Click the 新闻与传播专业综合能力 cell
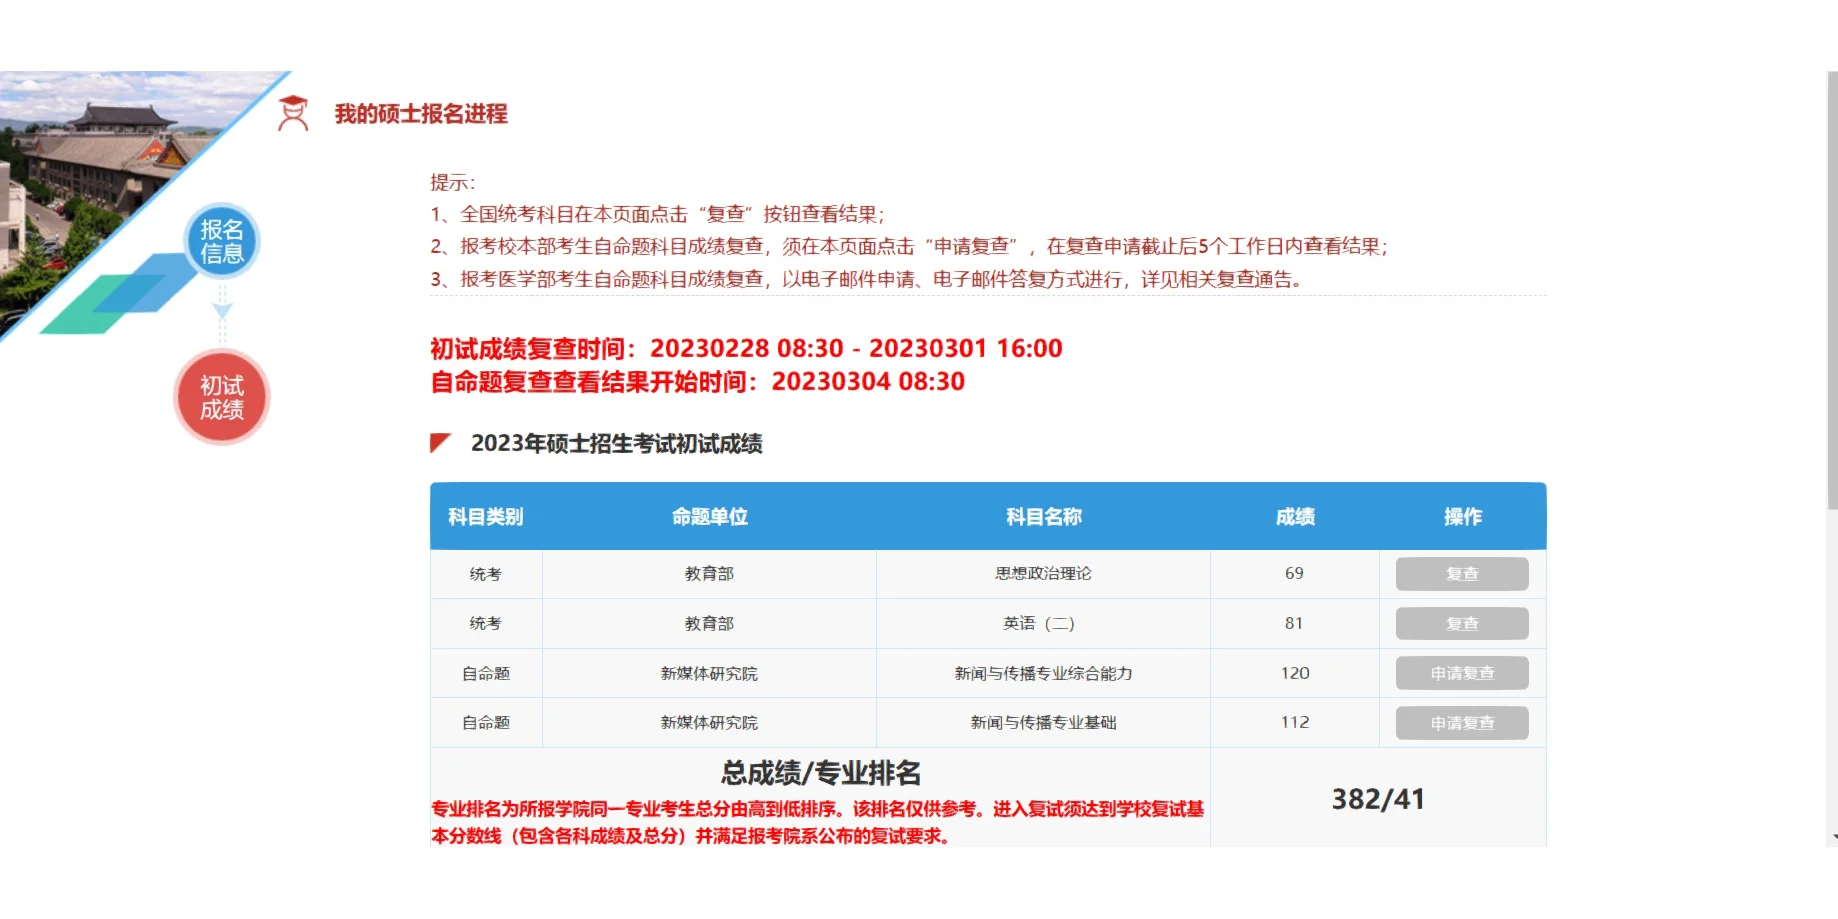This screenshot has height=919, width=1838. [x=1043, y=673]
